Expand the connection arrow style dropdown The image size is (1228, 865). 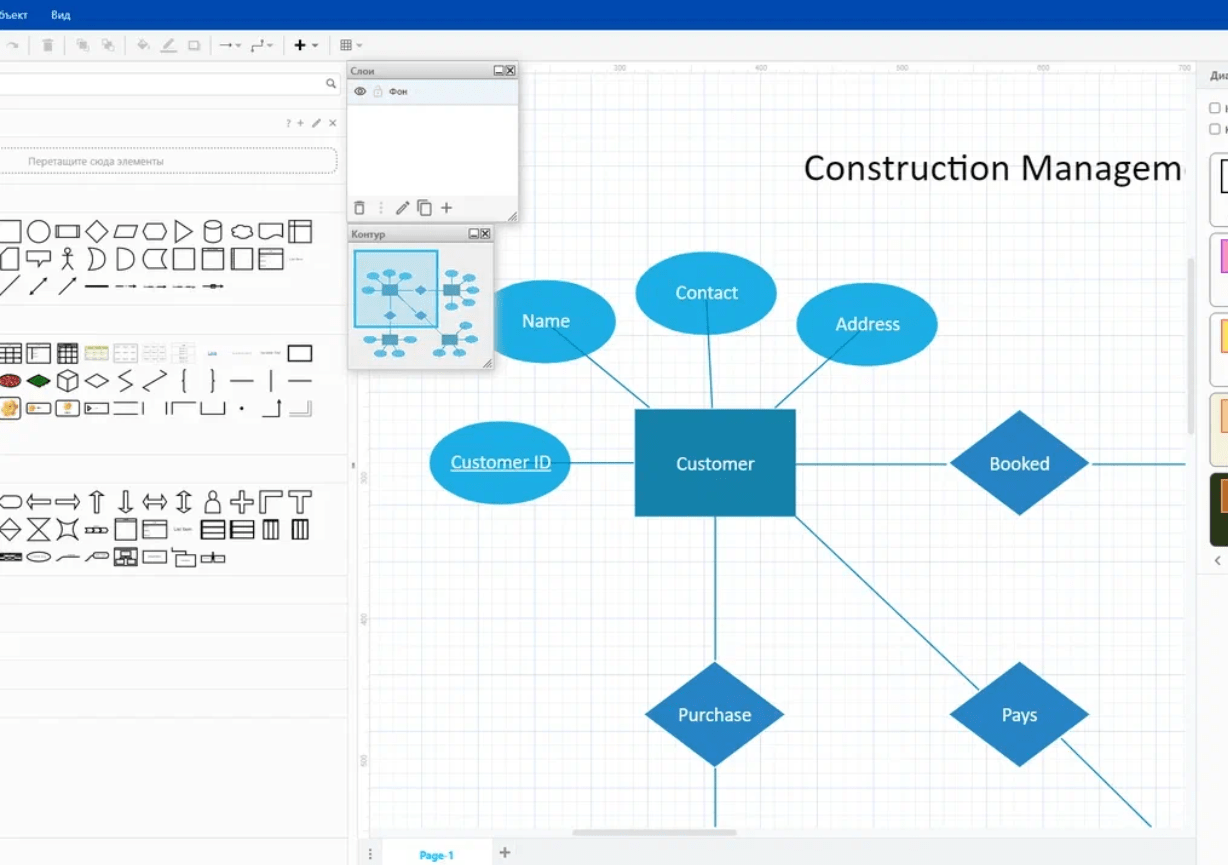click(x=229, y=45)
